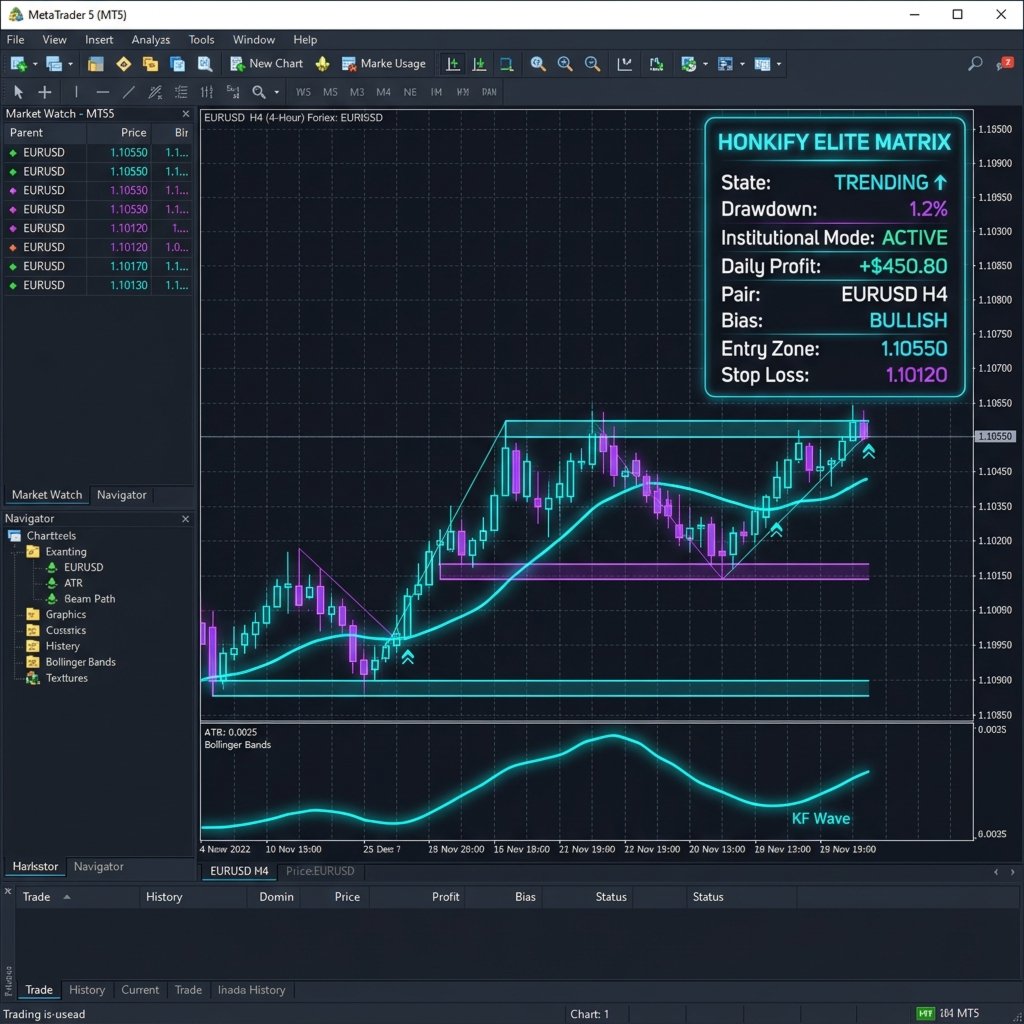Open the File menu
The width and height of the screenshot is (1024, 1024).
(x=16, y=40)
